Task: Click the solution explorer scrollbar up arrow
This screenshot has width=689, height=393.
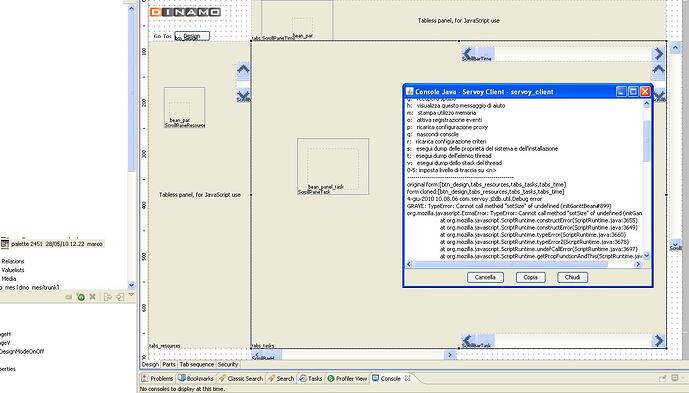Action: tap(131, 9)
